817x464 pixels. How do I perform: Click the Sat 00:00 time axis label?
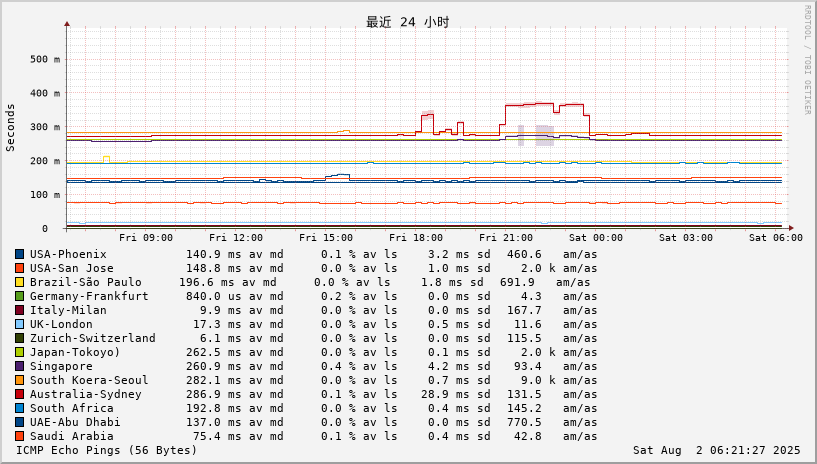(596, 237)
